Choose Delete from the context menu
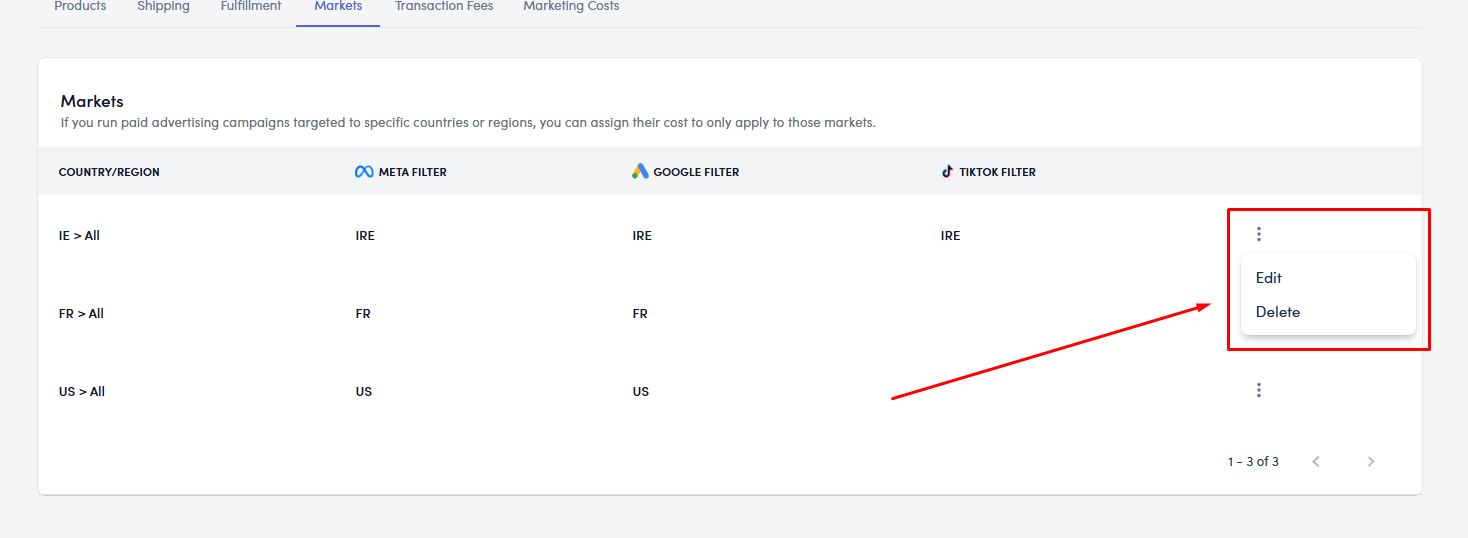Image resolution: width=1468 pixels, height=538 pixels. click(x=1278, y=312)
